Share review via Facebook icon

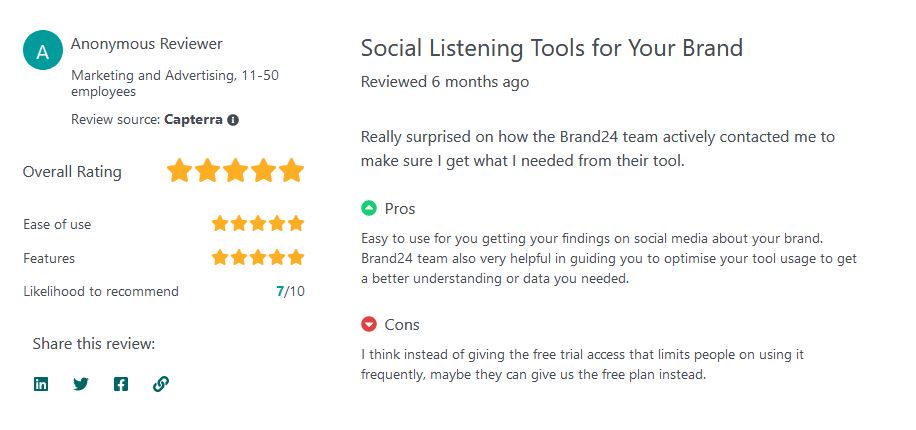(121, 384)
